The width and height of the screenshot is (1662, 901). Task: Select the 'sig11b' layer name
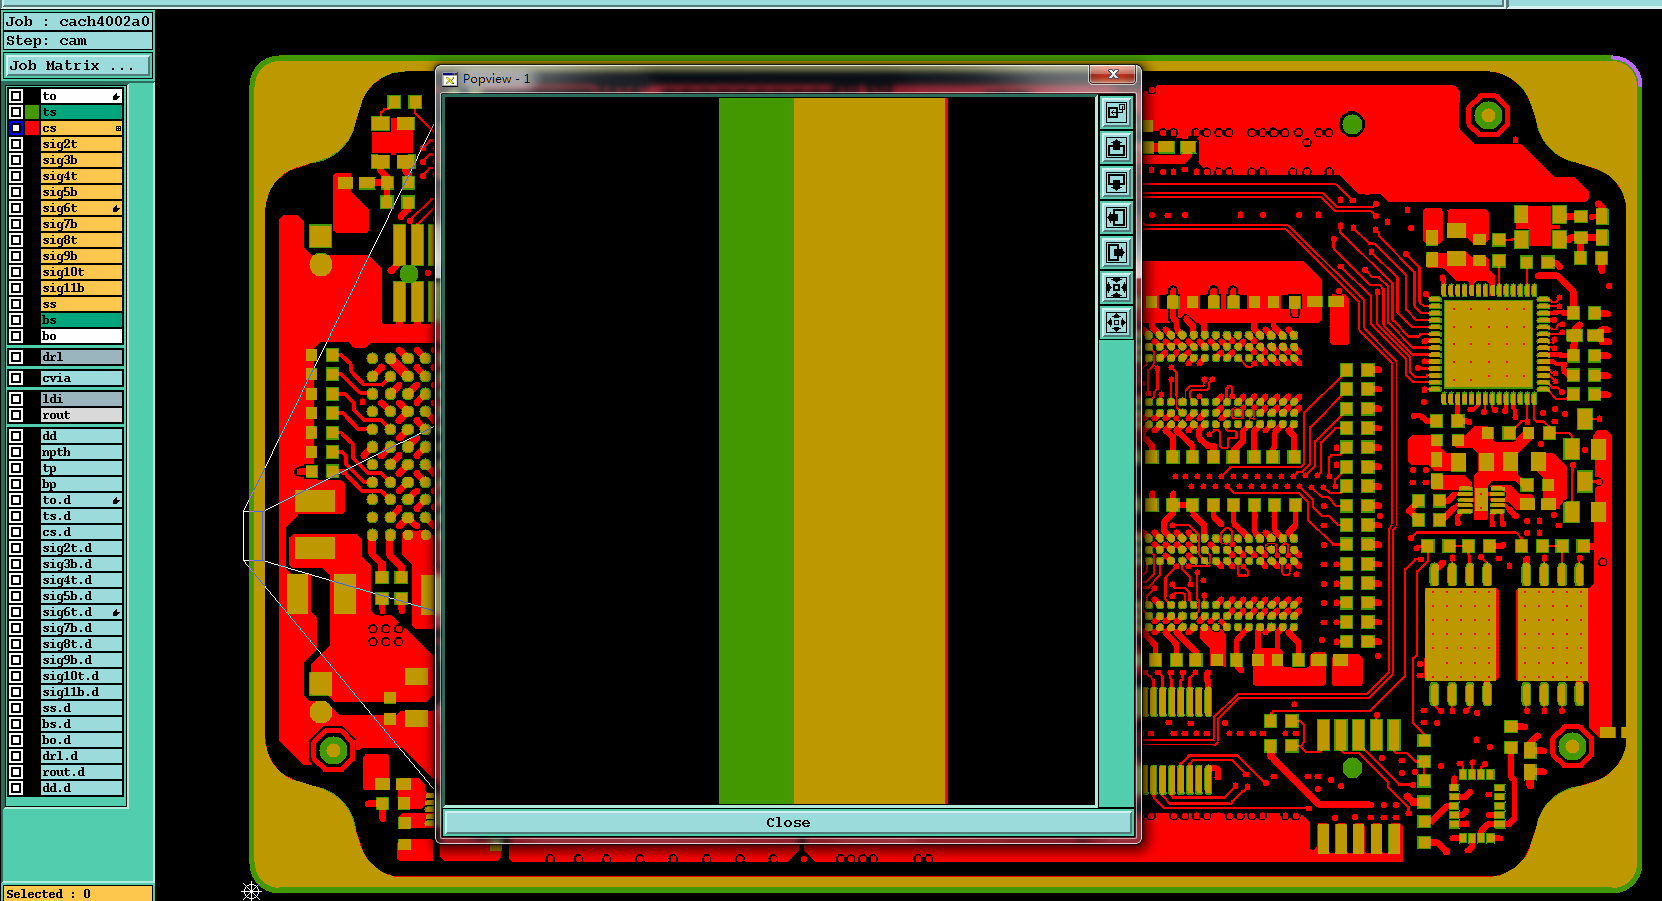(81, 288)
